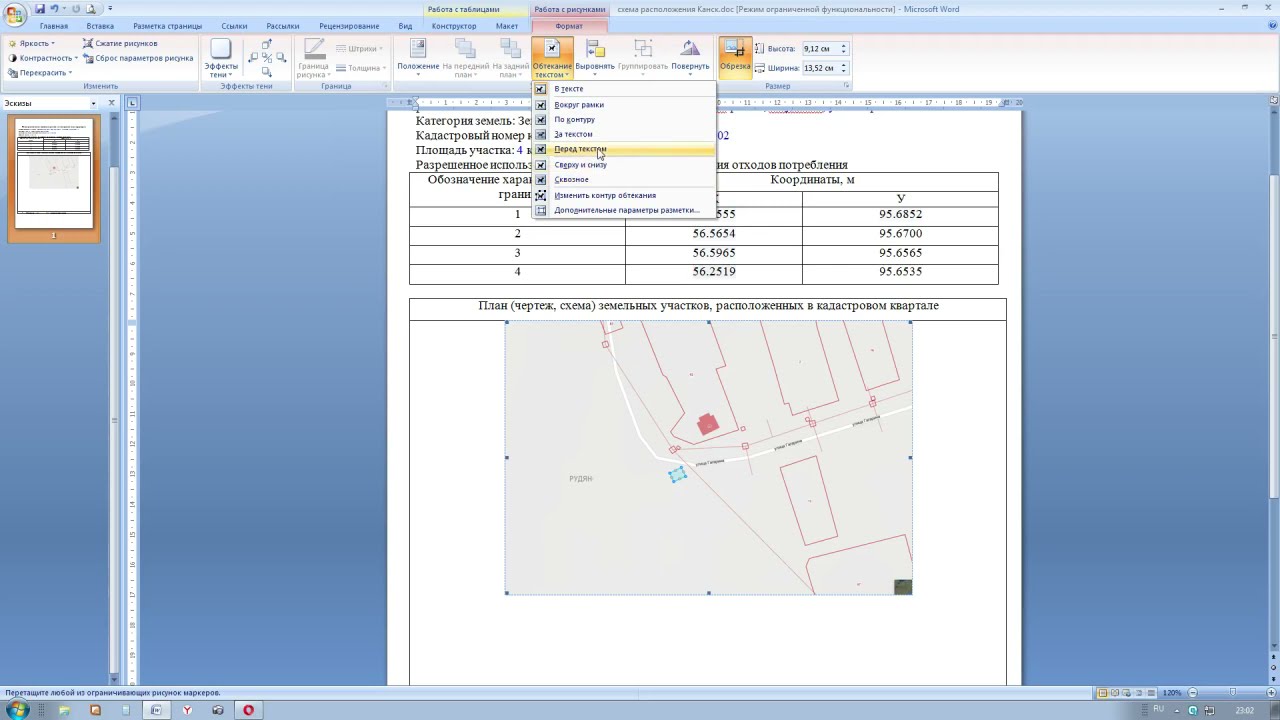Select Сверху и снизу wrapping option
1280x720 pixels.
[624, 164]
